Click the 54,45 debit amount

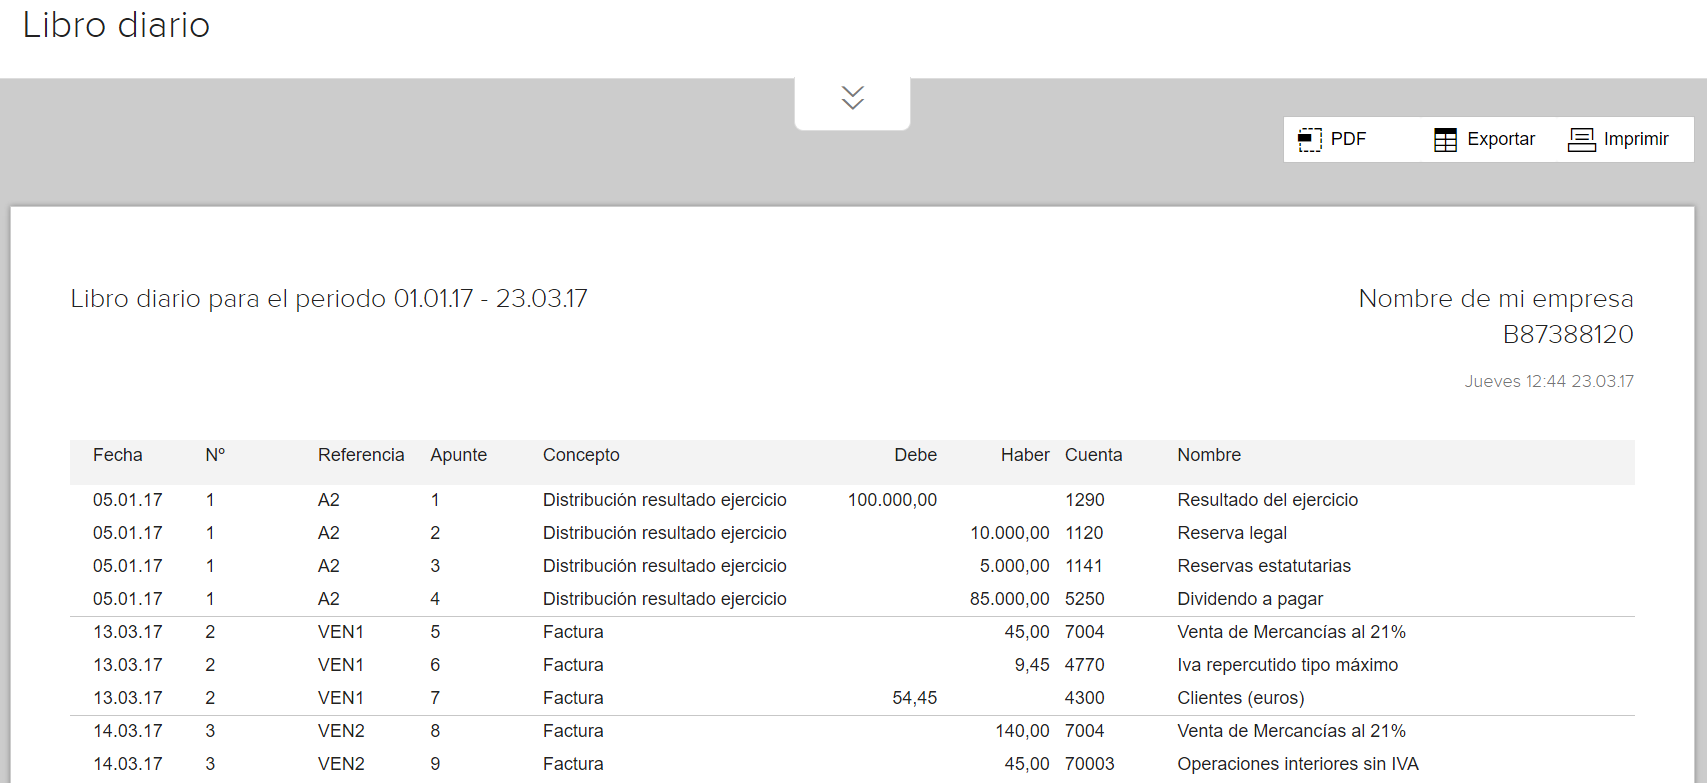(x=915, y=698)
